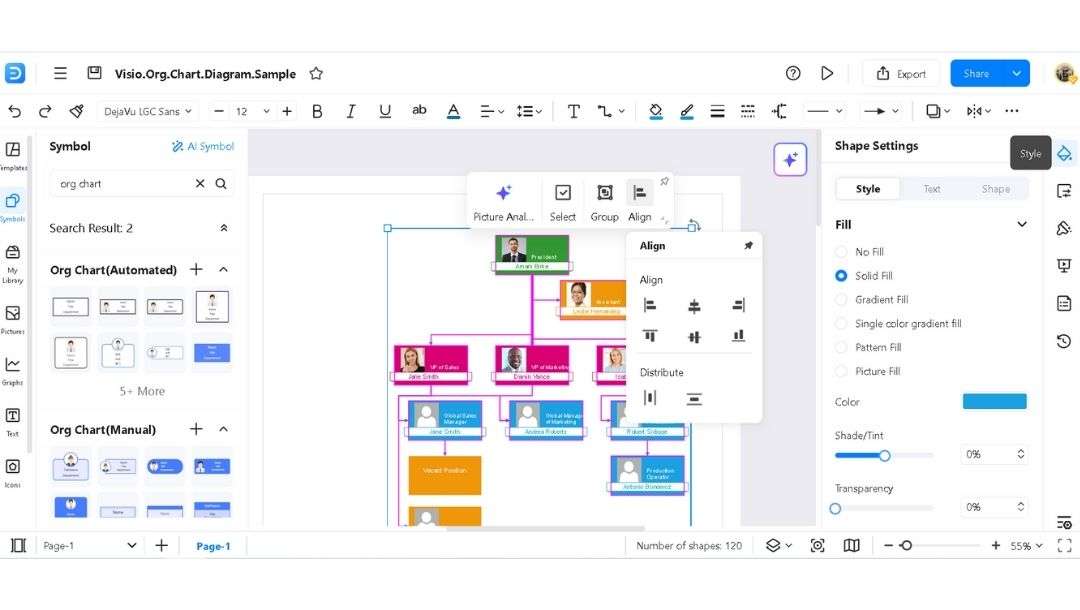
Task: Open the Page-1 dropdown at bottom left
Action: click(131, 546)
